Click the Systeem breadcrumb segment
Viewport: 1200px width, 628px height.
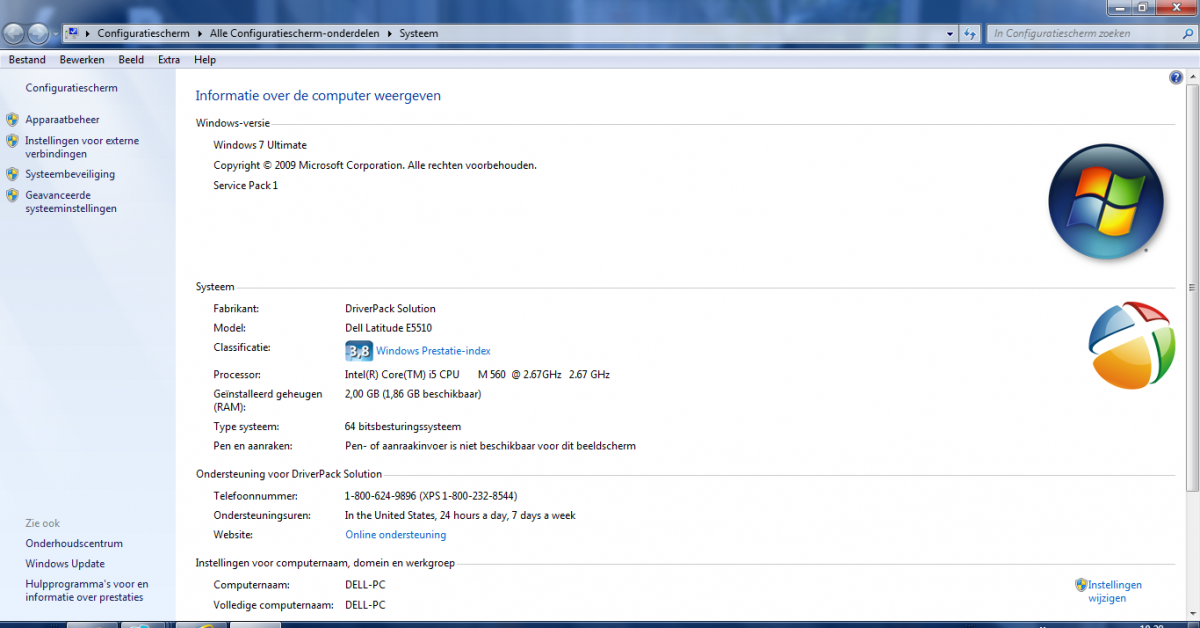coord(419,33)
